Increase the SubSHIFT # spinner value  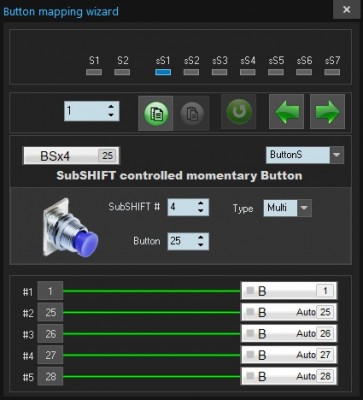[x=201, y=203]
